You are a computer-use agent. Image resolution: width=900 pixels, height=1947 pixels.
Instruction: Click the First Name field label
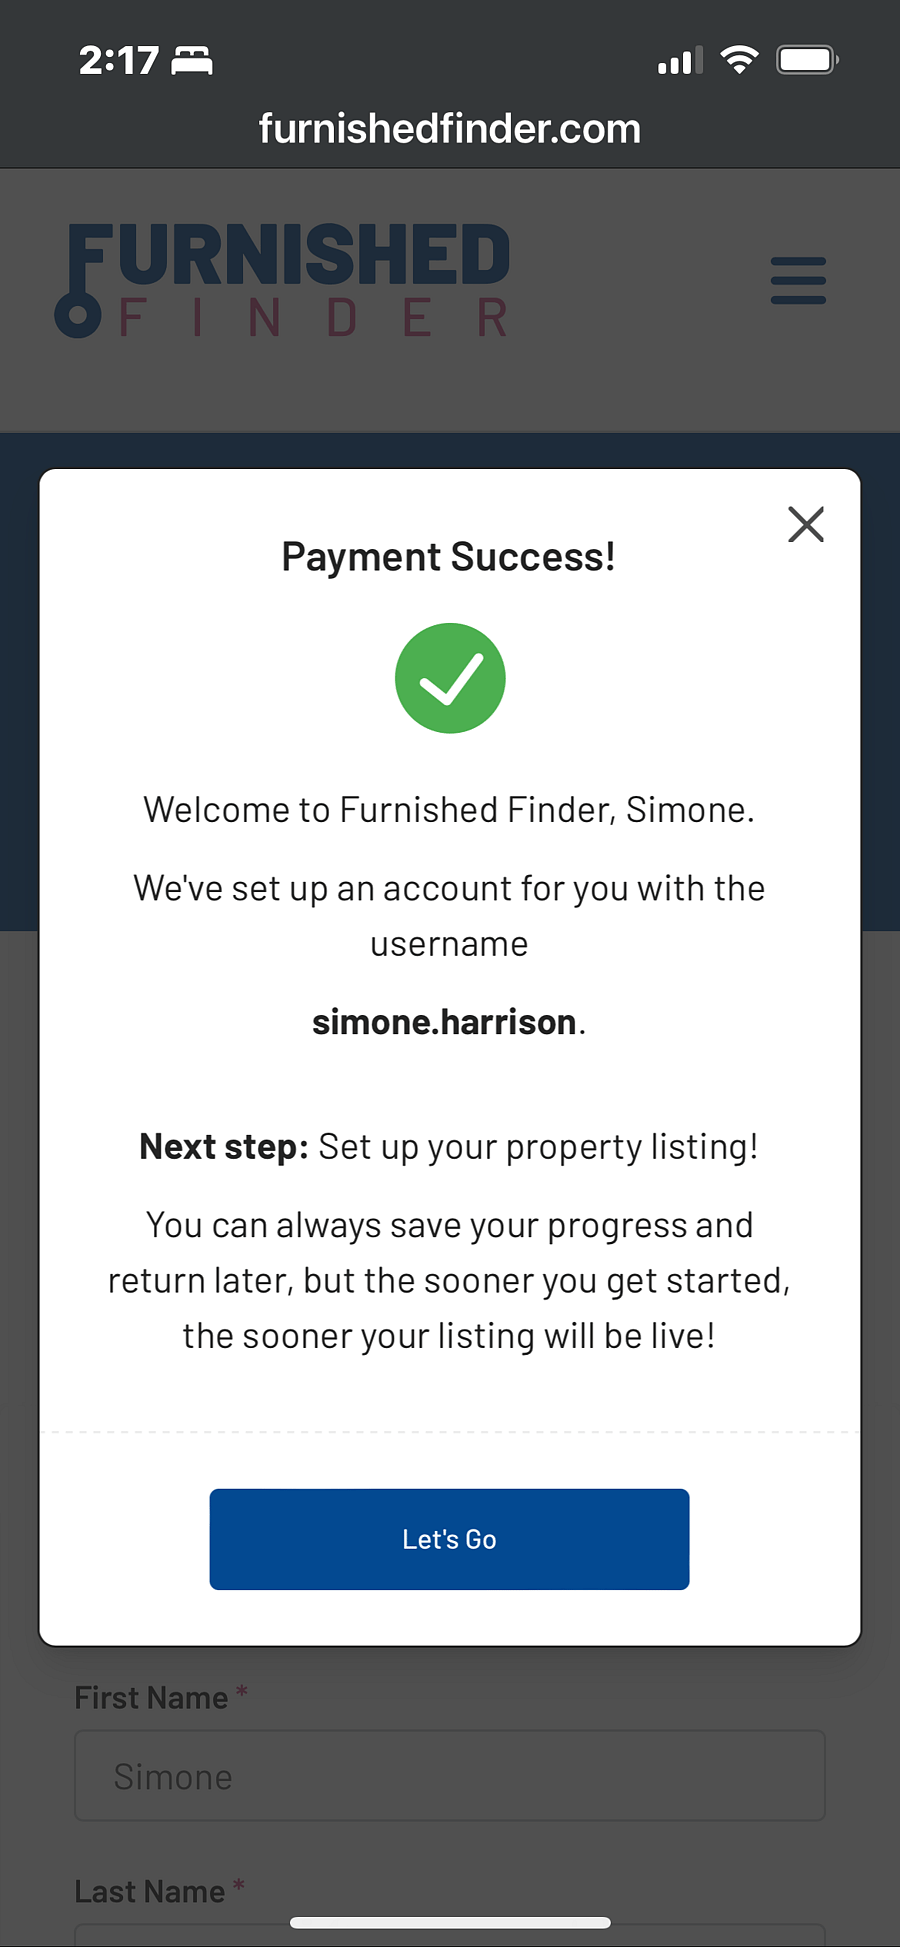click(x=151, y=1697)
